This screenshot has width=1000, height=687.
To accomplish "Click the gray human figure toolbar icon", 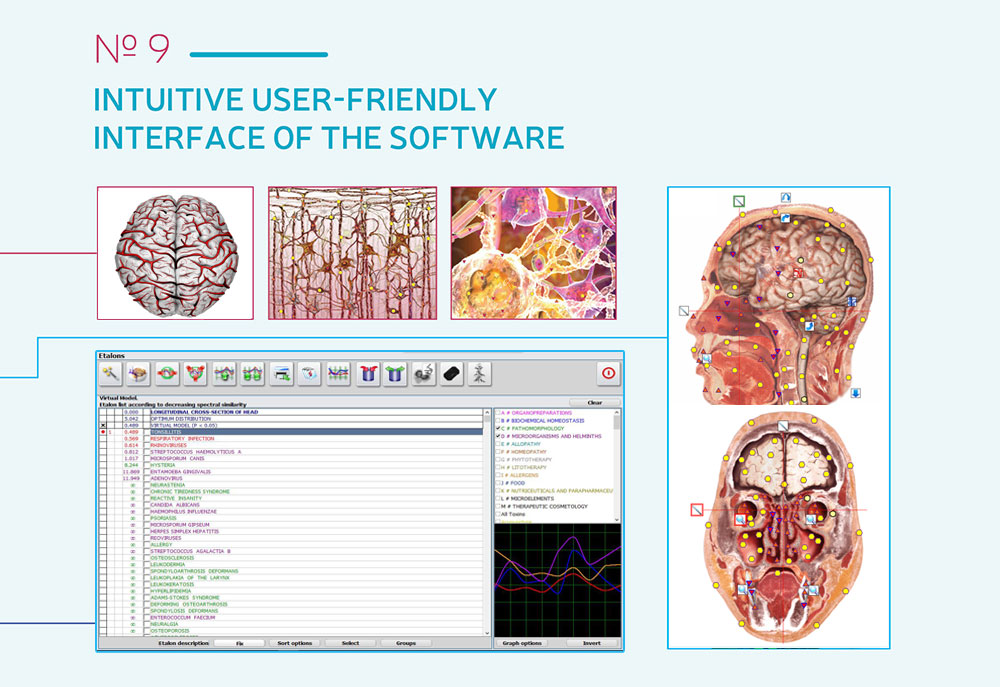I will click(x=480, y=374).
